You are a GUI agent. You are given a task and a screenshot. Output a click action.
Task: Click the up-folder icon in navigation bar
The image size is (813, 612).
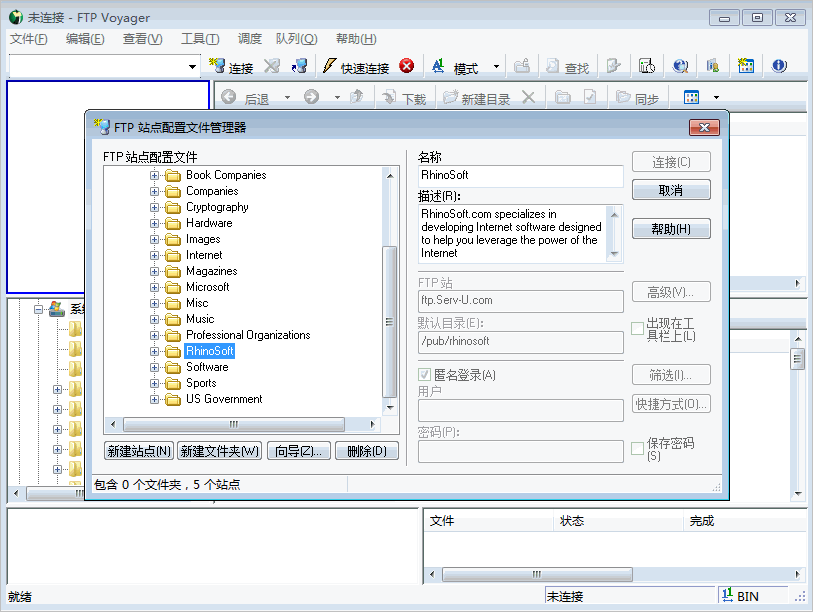tap(357, 97)
